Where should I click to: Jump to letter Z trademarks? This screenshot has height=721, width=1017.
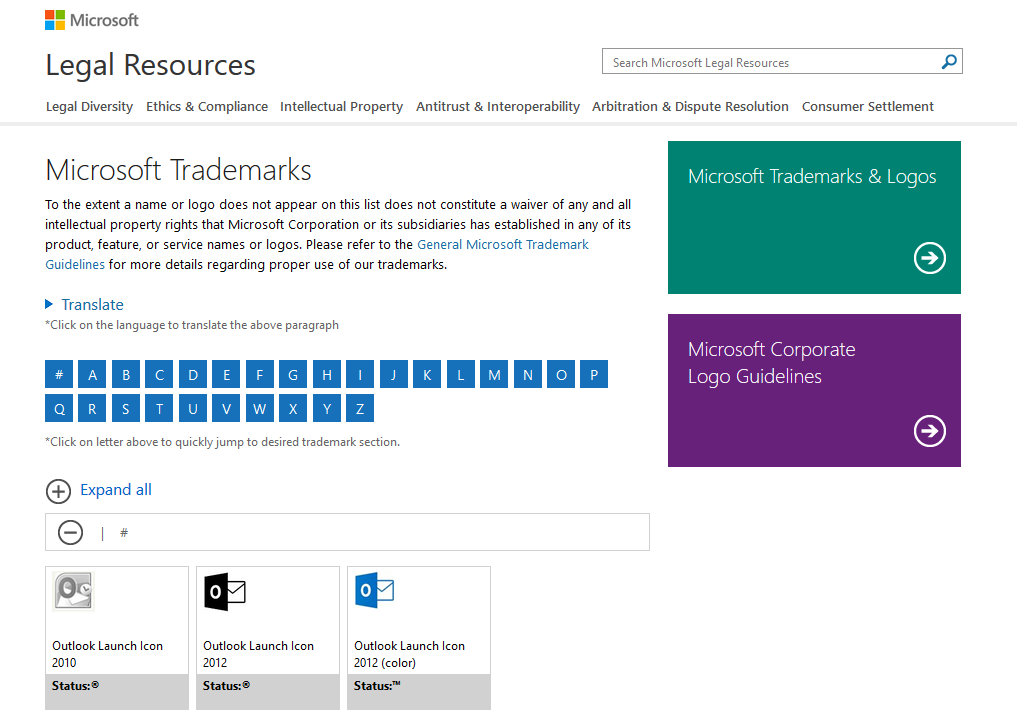(360, 408)
